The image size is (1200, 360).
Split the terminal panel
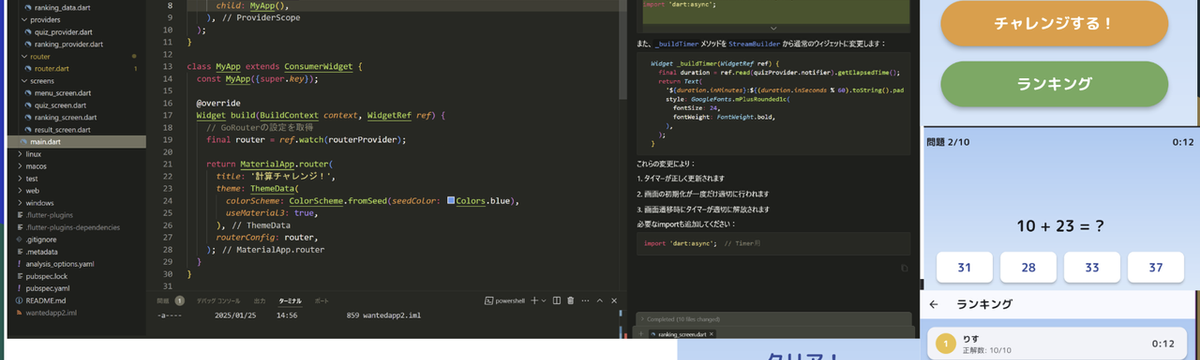[556, 300]
